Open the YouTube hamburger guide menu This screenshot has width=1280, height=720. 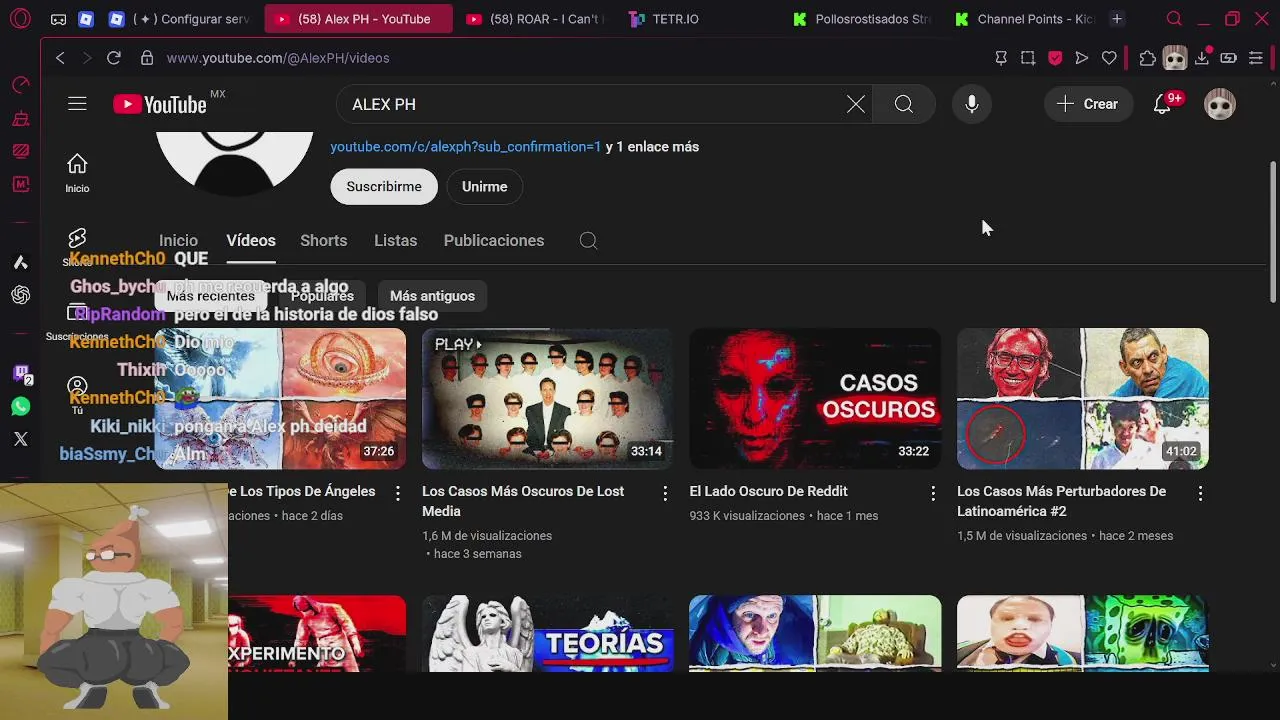pyautogui.click(x=77, y=104)
